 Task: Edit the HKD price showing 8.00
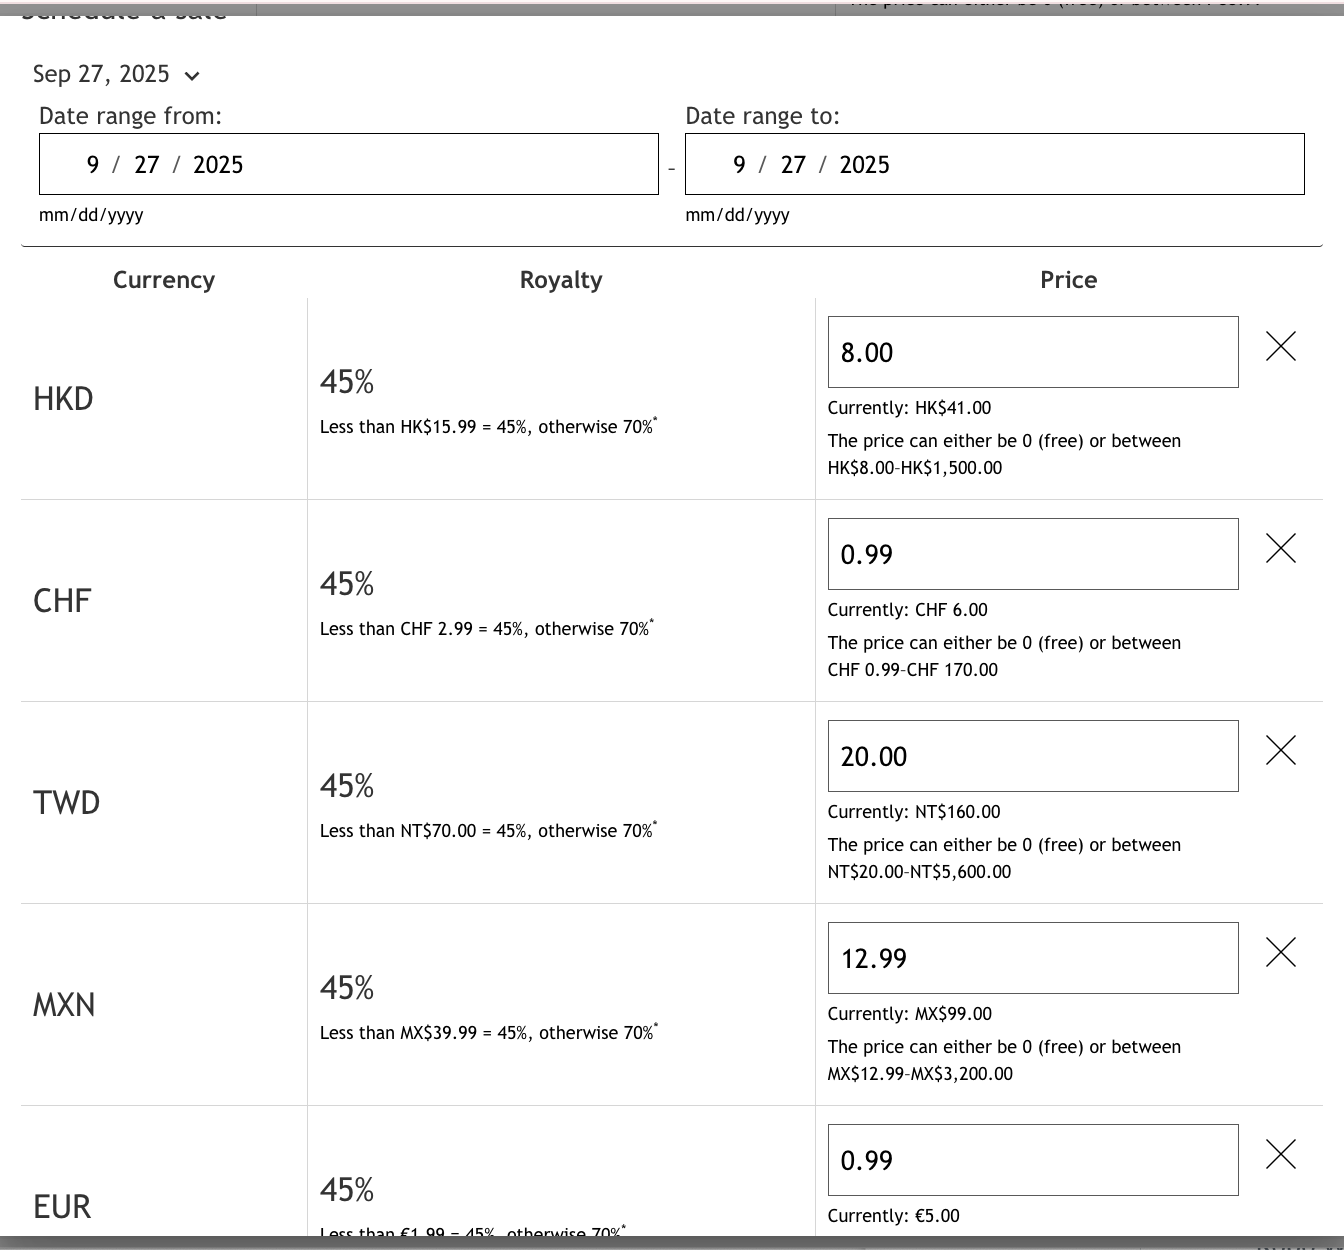pyautogui.click(x=1032, y=352)
